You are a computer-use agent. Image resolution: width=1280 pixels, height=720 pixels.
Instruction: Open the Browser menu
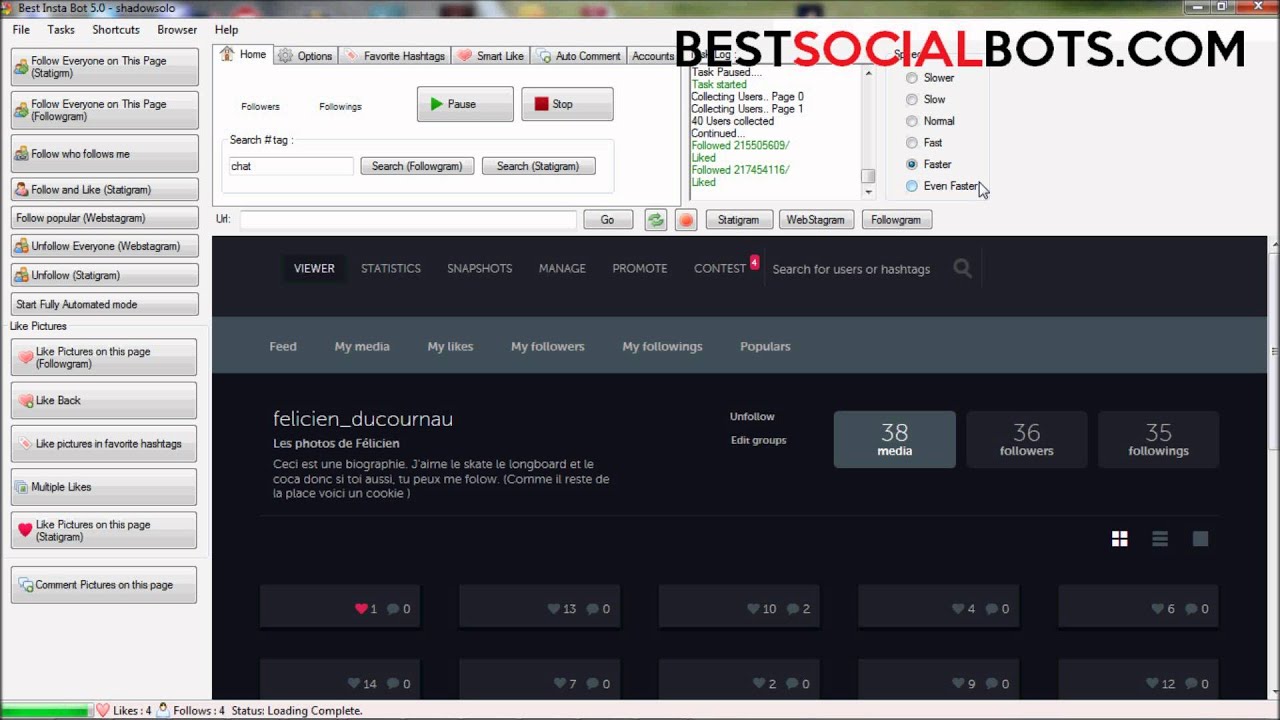coord(177,30)
